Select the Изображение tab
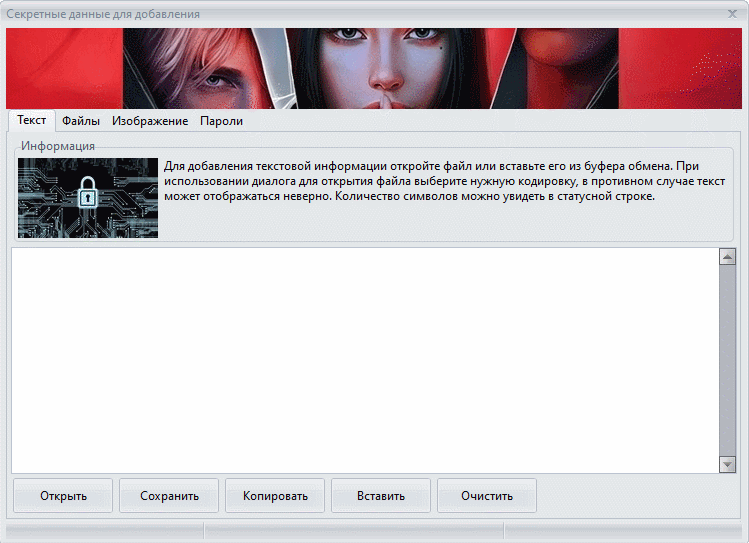749x543 pixels. [150, 121]
